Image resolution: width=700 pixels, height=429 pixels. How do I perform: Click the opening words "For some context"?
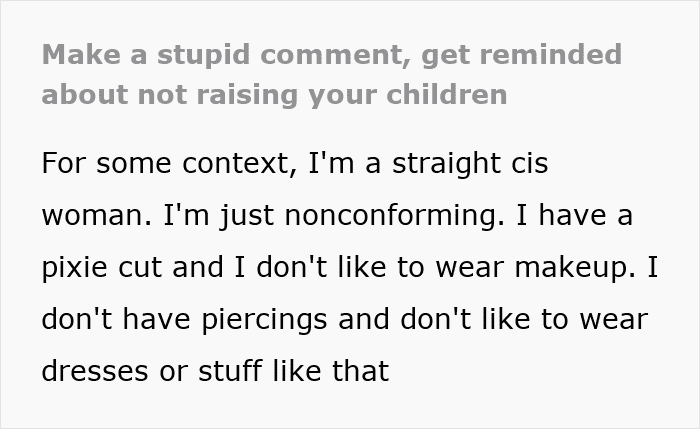[x=152, y=164]
